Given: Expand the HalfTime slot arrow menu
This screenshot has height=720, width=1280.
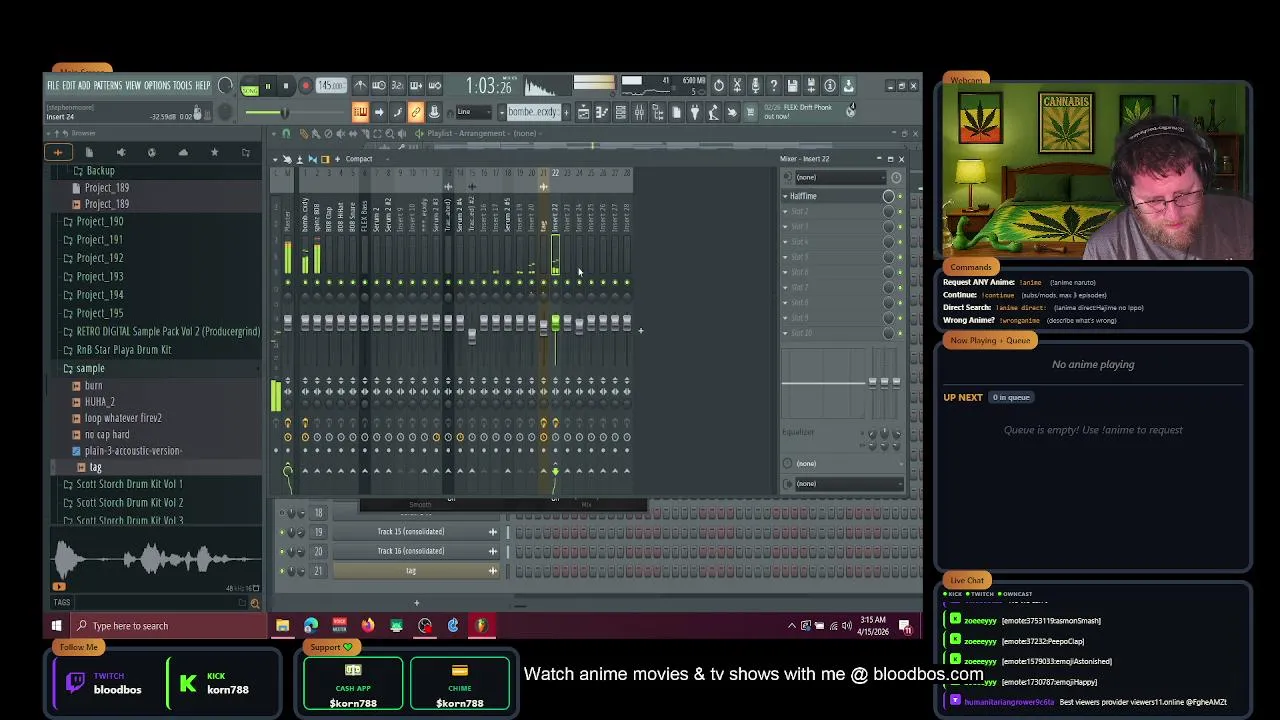Looking at the screenshot, I should pyautogui.click(x=786, y=196).
